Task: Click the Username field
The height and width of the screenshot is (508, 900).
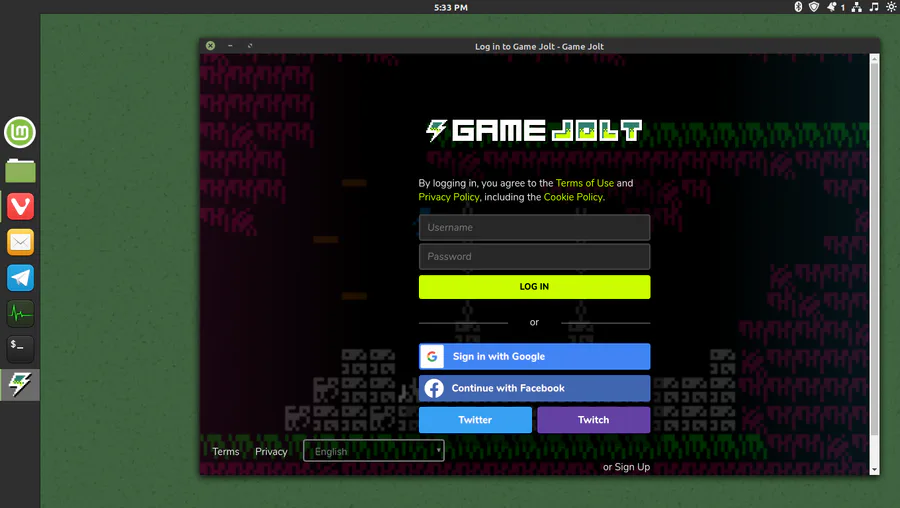Action: click(534, 227)
